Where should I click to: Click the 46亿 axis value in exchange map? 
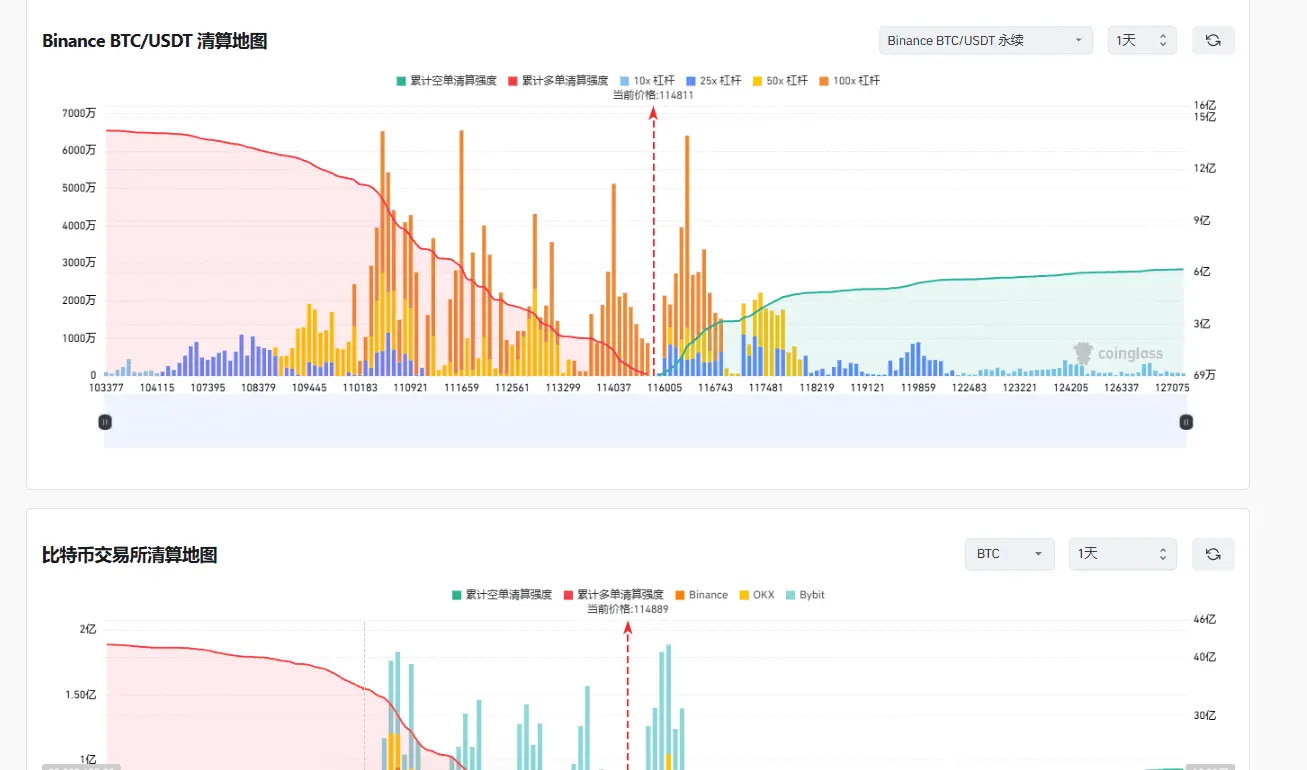[x=1205, y=620]
